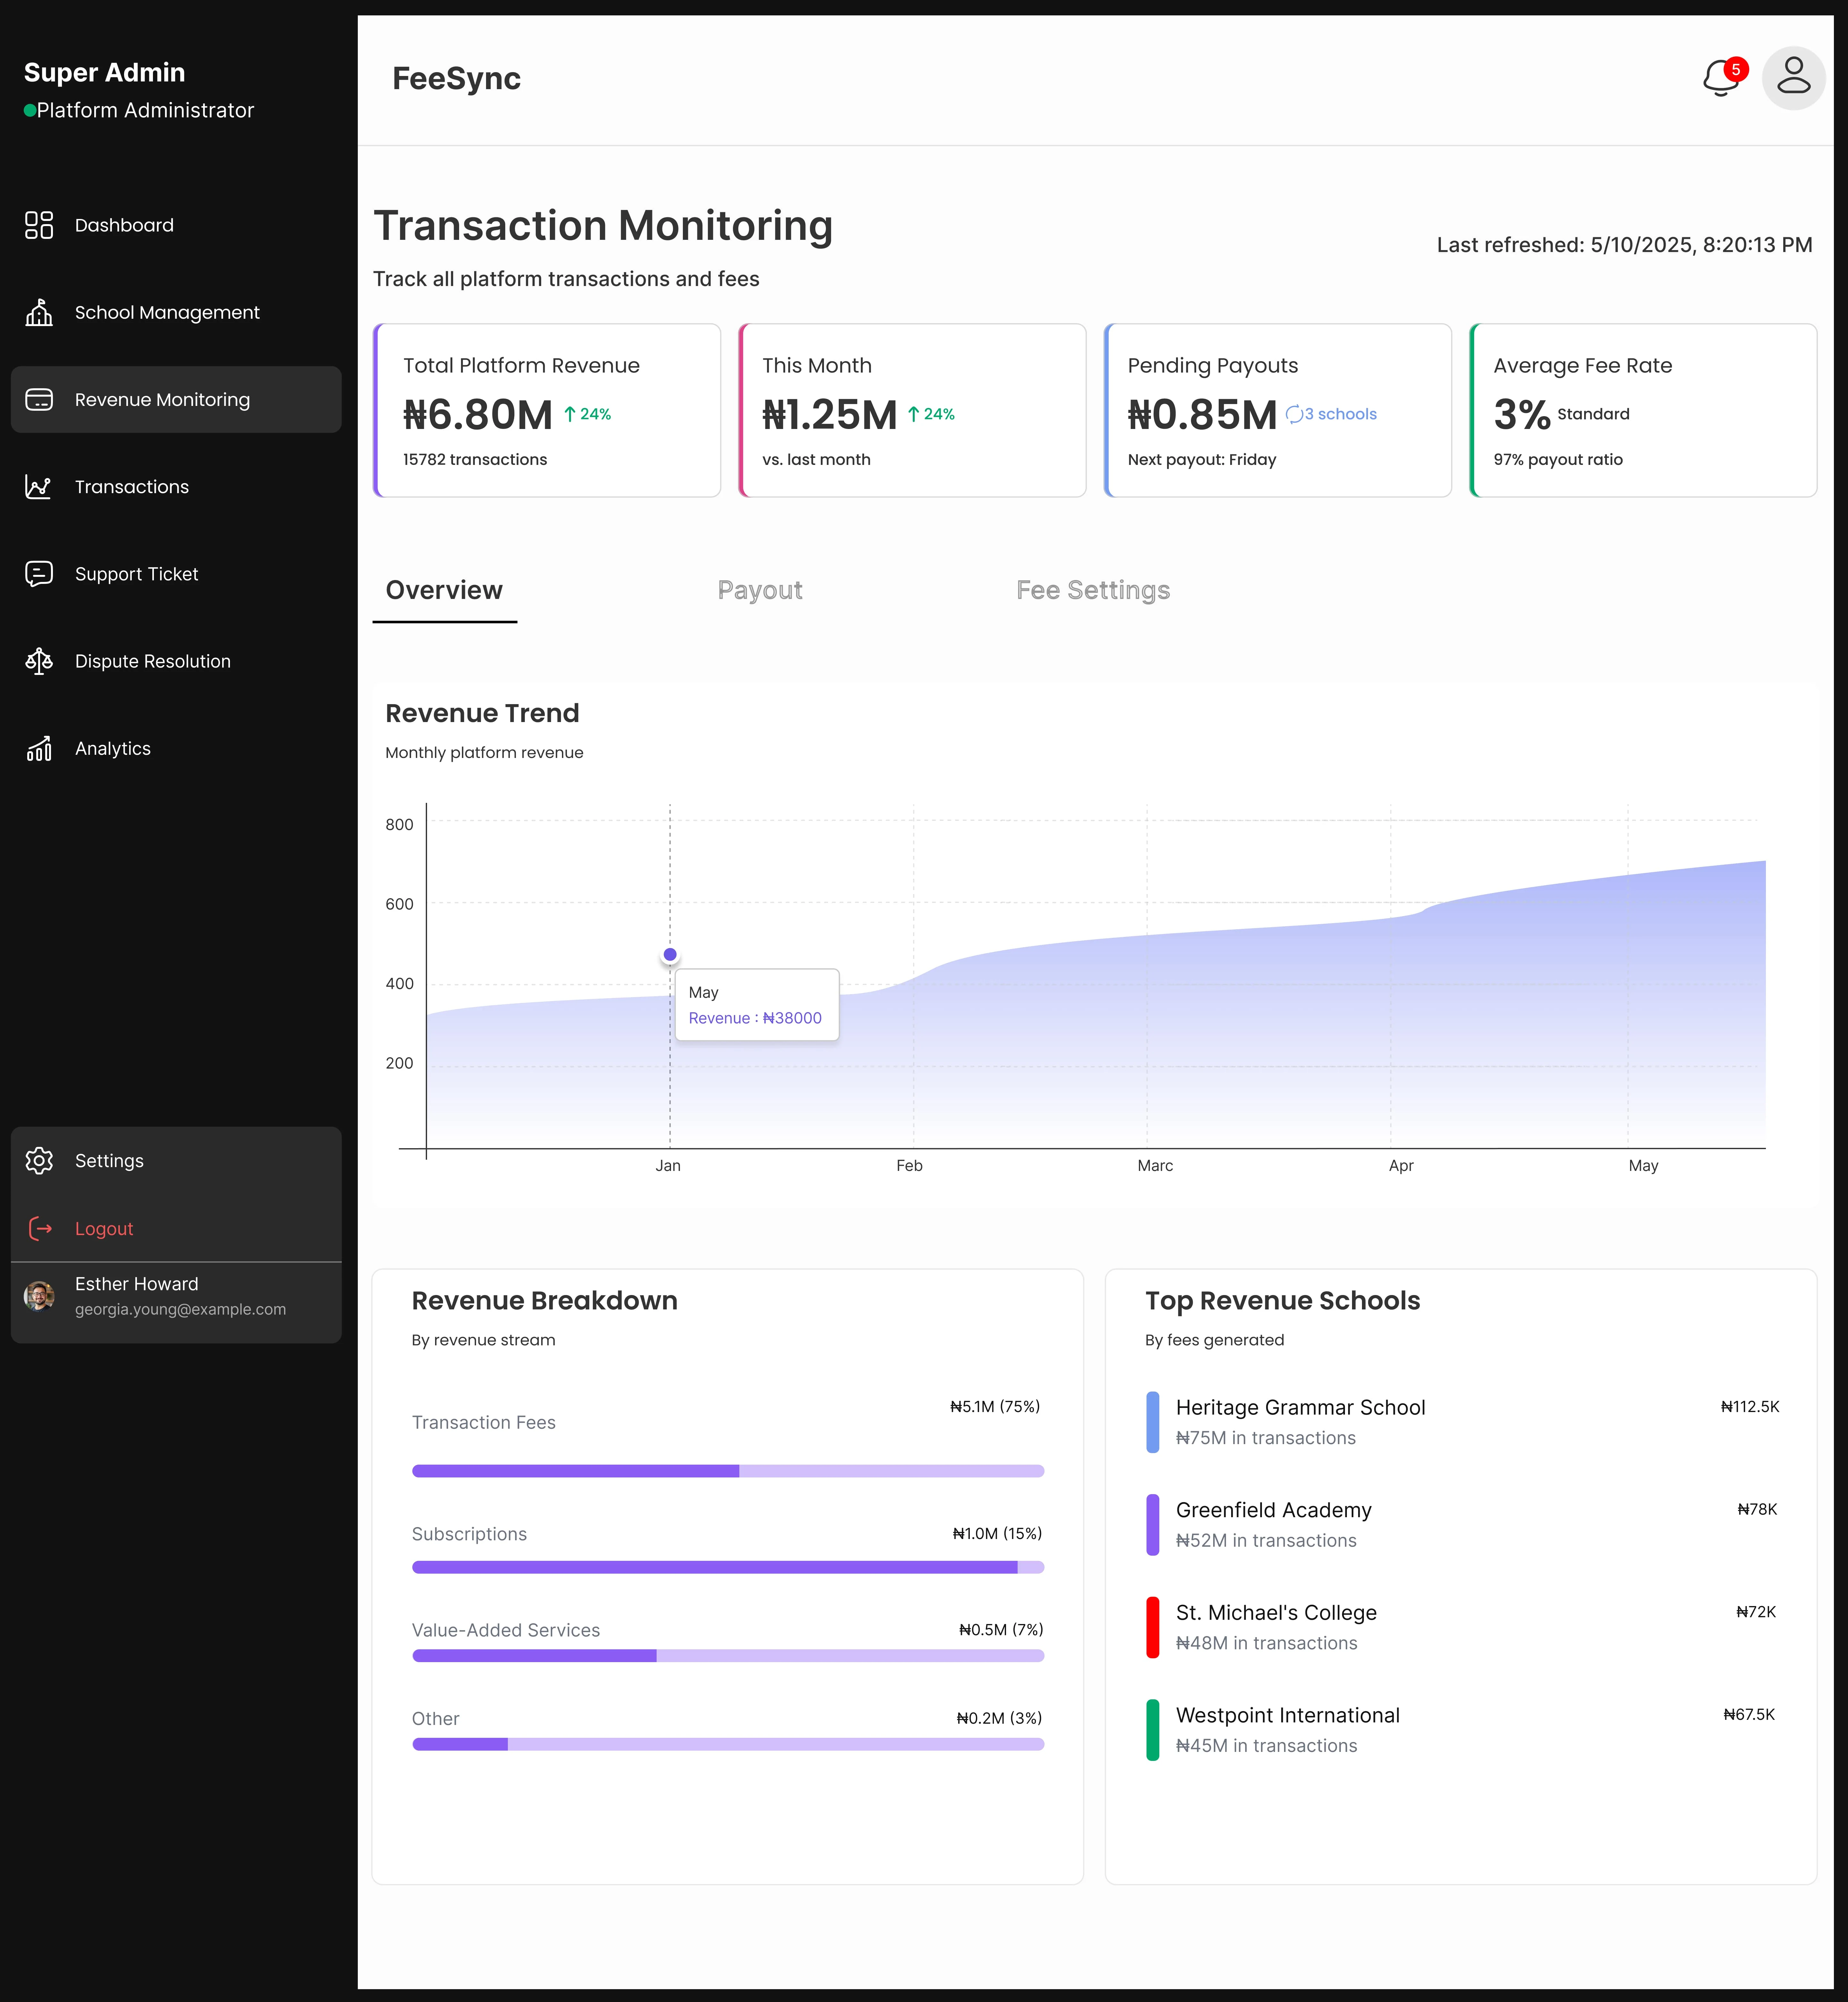
Task: Click the Subscriptions progress bar
Action: point(728,1567)
